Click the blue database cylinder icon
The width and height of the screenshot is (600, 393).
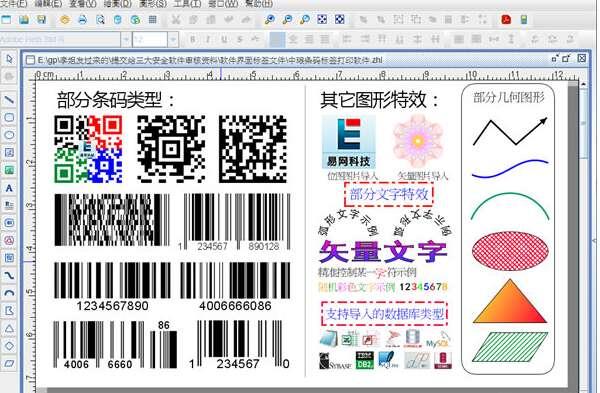pos(117,19)
